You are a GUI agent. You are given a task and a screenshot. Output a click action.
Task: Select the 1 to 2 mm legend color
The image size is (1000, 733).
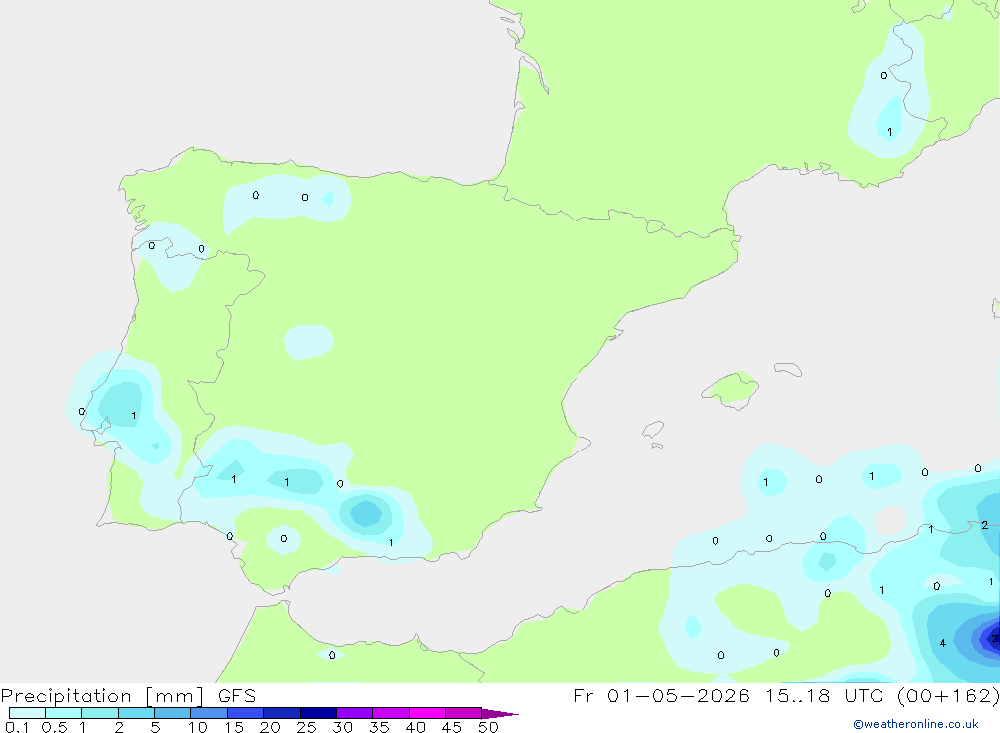click(99, 713)
